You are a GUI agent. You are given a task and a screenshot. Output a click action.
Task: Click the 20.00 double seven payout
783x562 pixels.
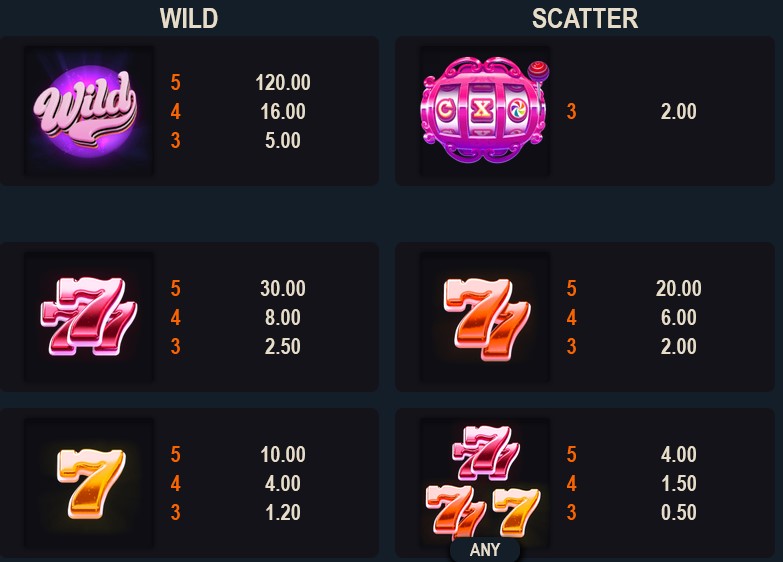point(678,288)
